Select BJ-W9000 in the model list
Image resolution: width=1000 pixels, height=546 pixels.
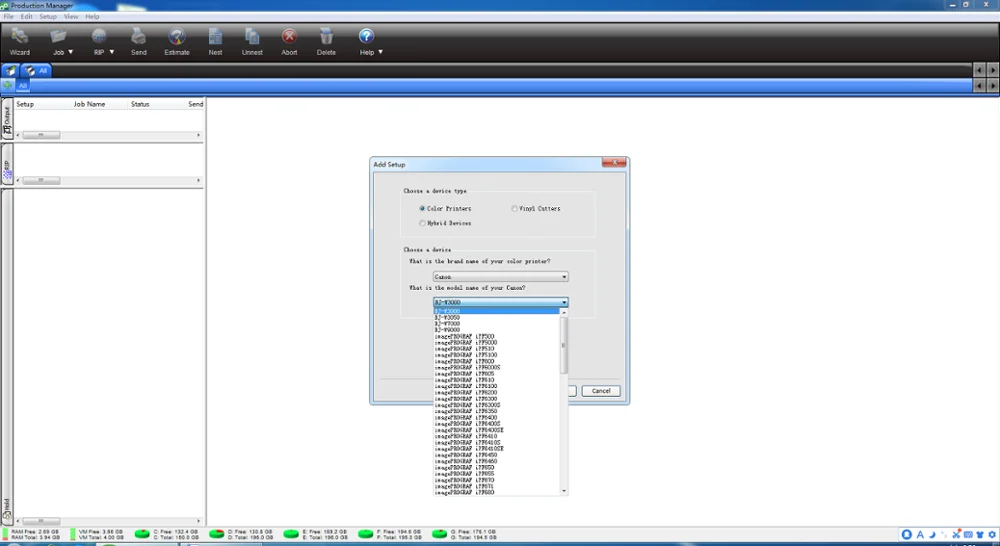click(497, 330)
